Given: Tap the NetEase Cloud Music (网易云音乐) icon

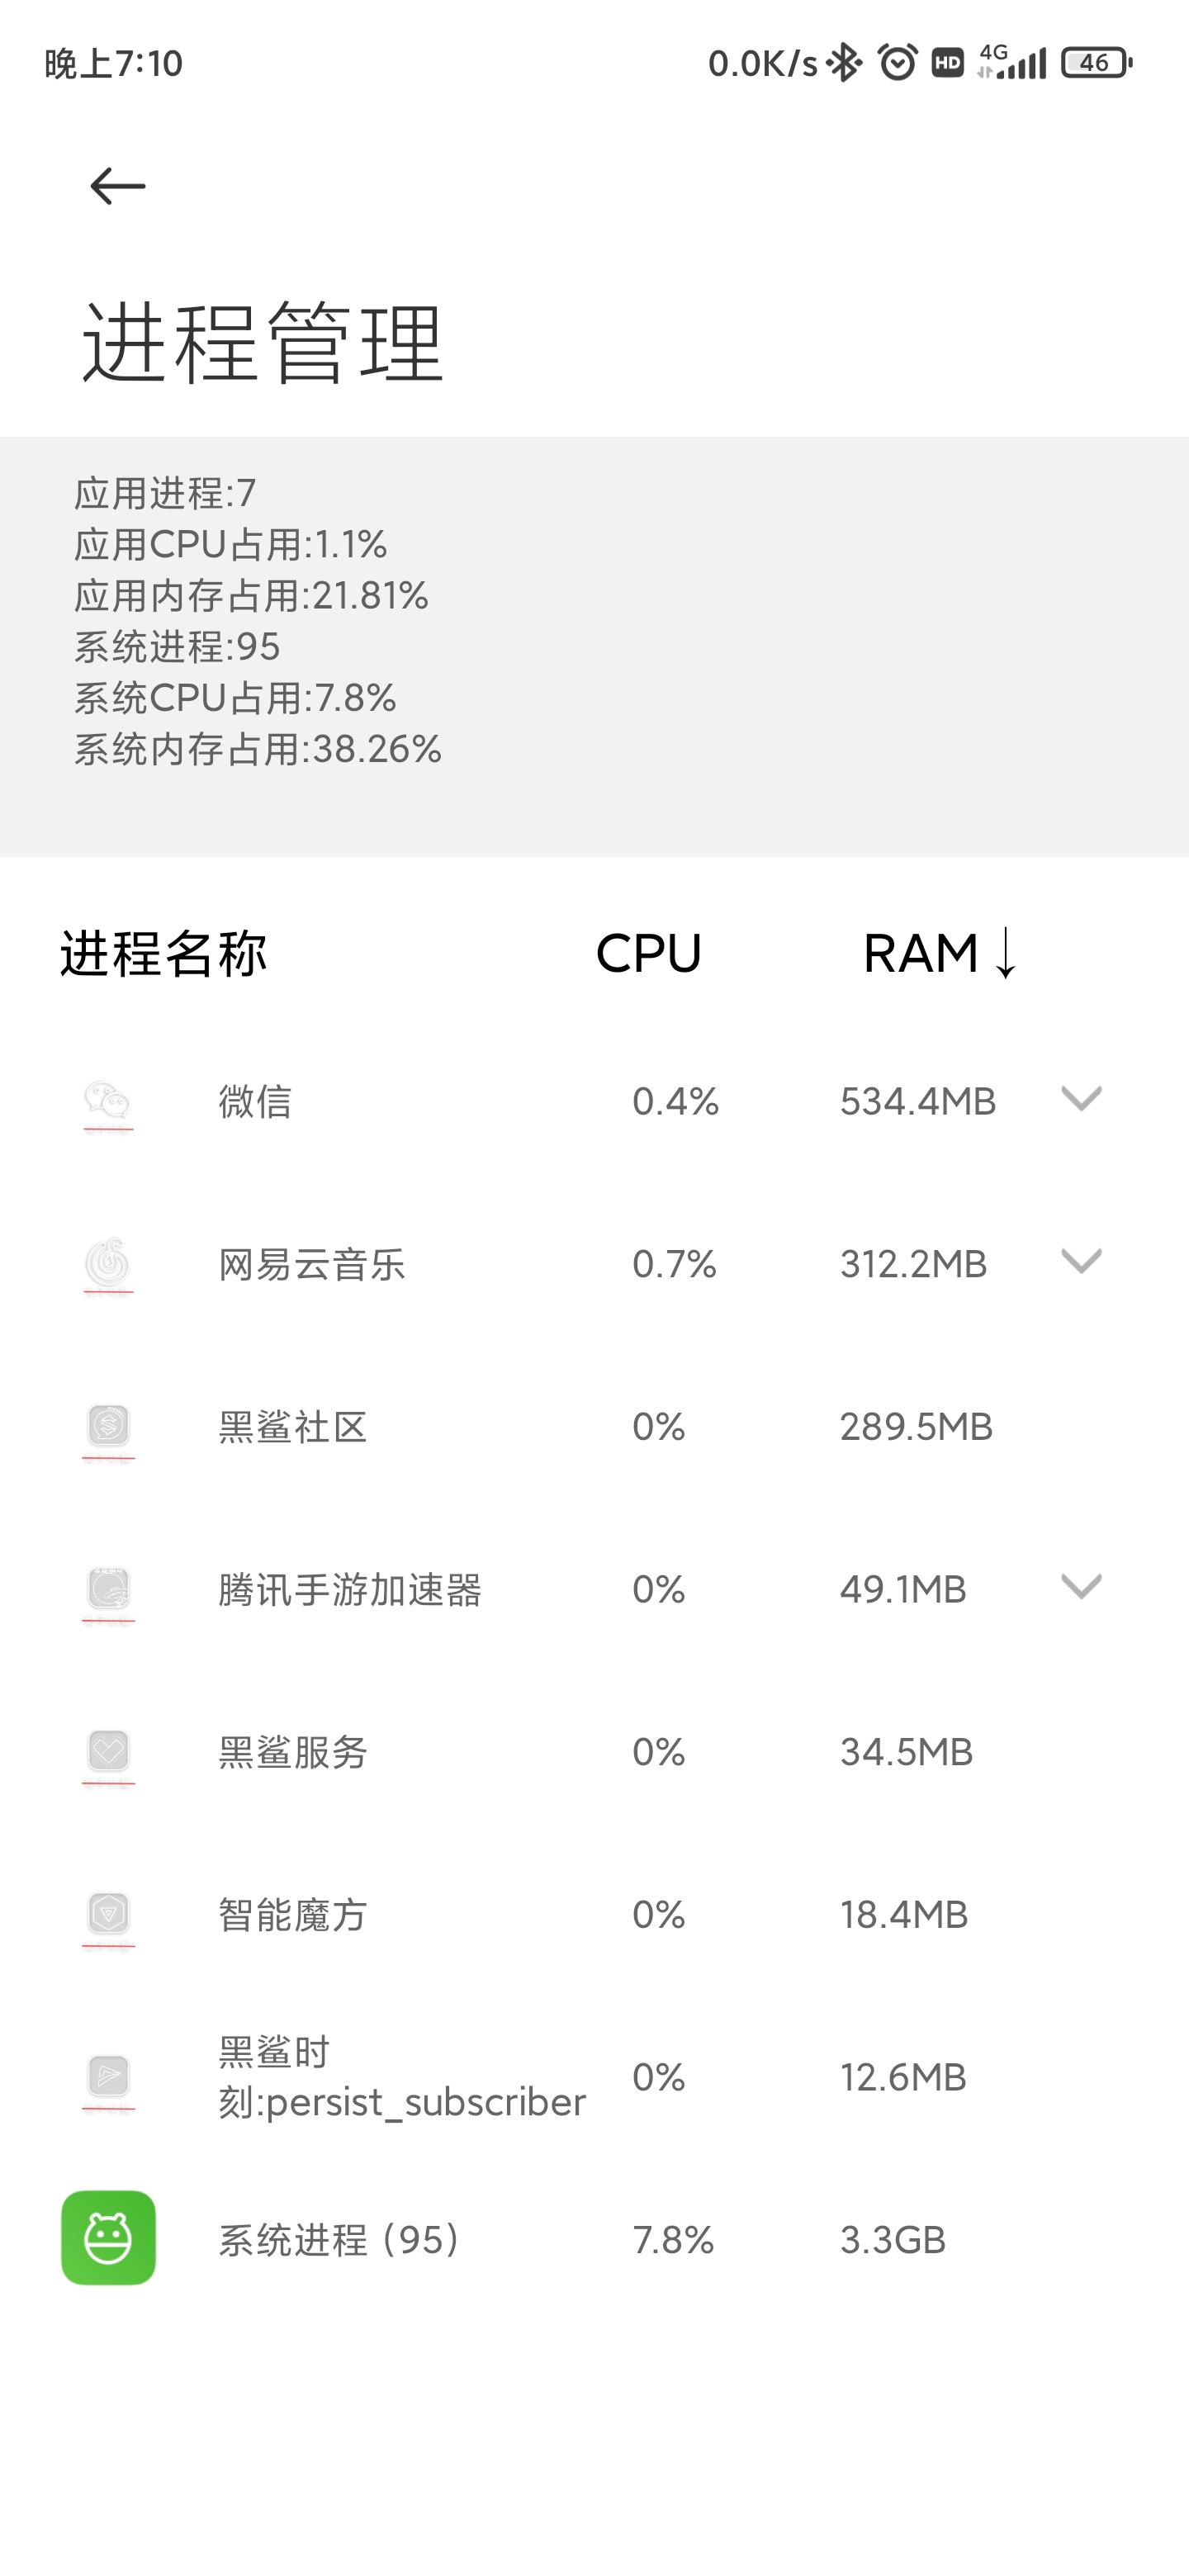Looking at the screenshot, I should coord(108,1264).
